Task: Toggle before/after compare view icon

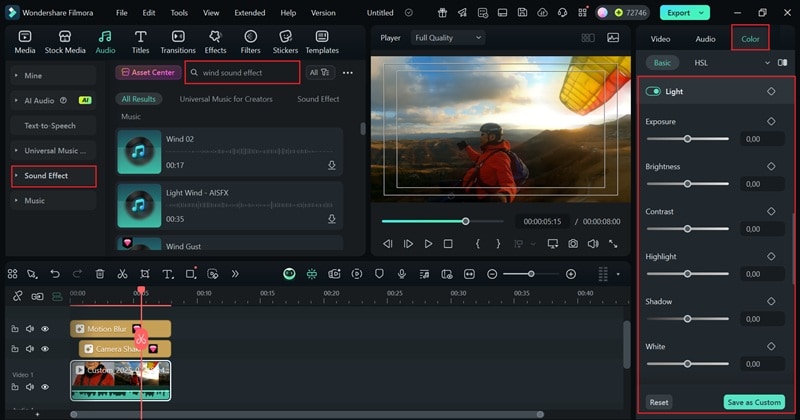Action: [782, 63]
